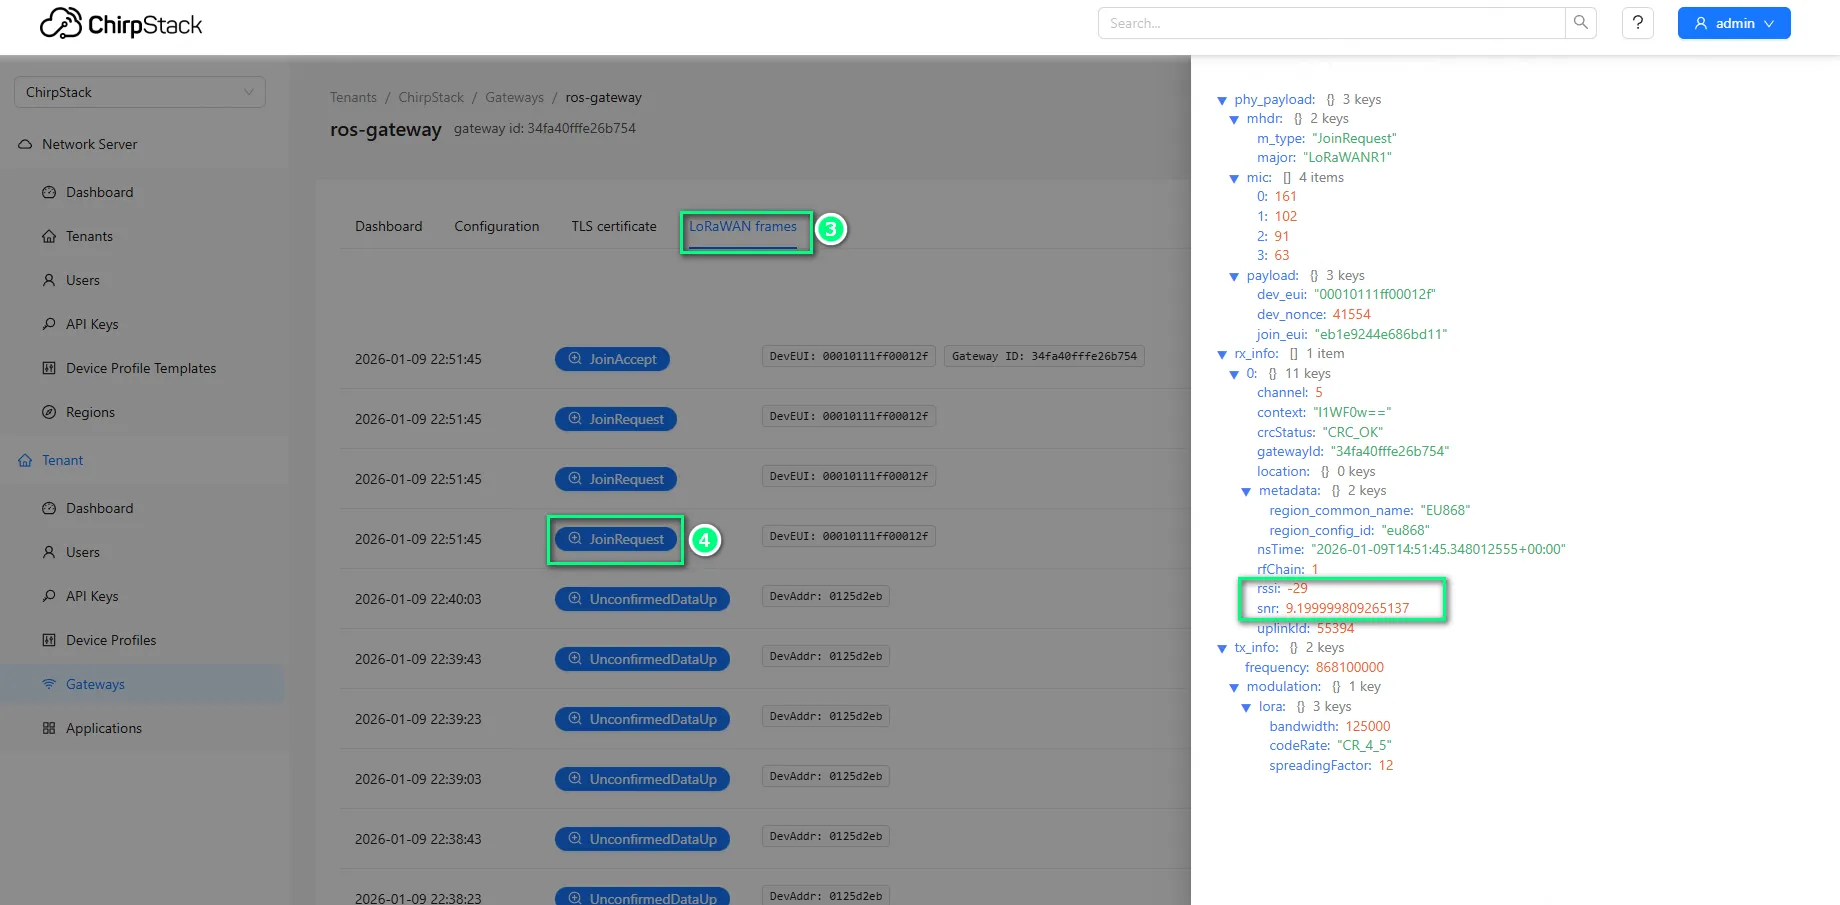Open the JoinAccept frame details

pyautogui.click(x=612, y=359)
